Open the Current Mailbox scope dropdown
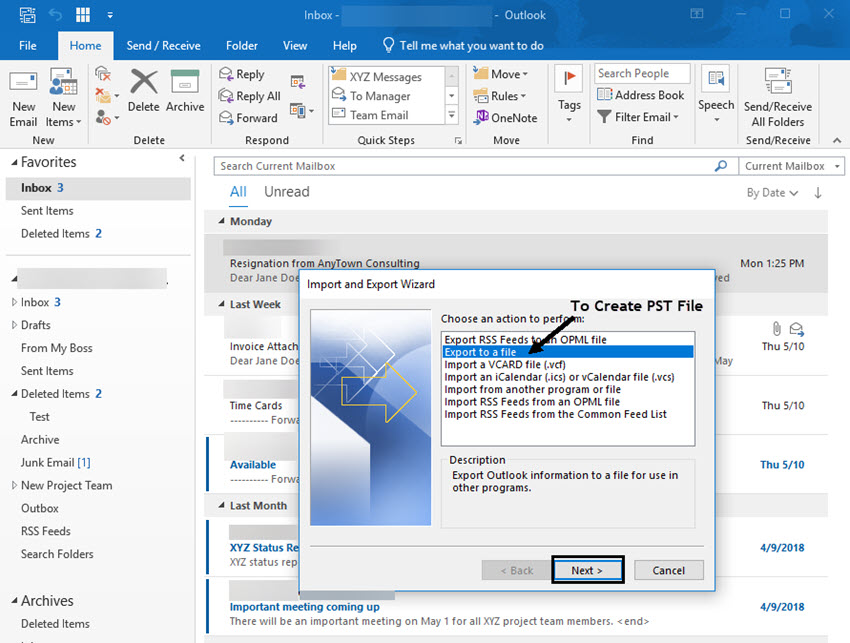The width and height of the screenshot is (850, 643). click(x=792, y=166)
